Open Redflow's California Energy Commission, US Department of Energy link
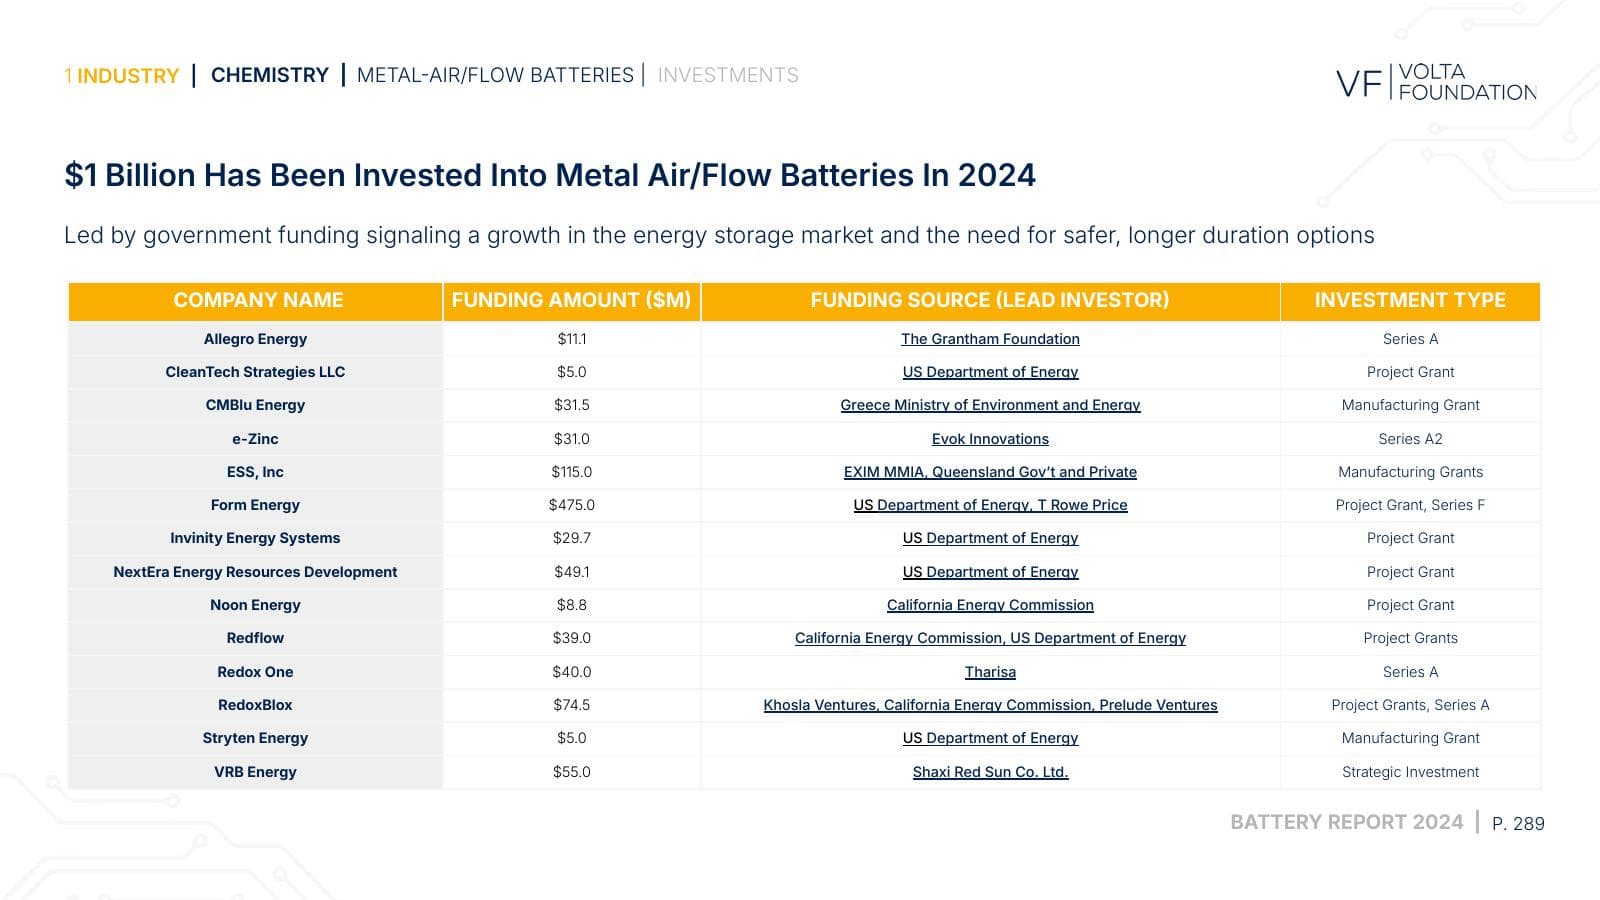The width and height of the screenshot is (1600, 900). click(990, 638)
